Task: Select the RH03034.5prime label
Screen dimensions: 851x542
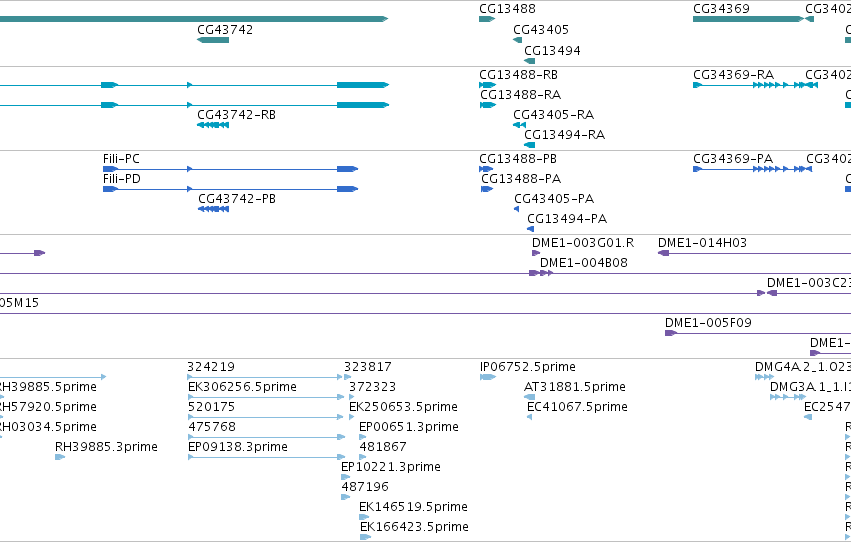Action: tap(48, 428)
